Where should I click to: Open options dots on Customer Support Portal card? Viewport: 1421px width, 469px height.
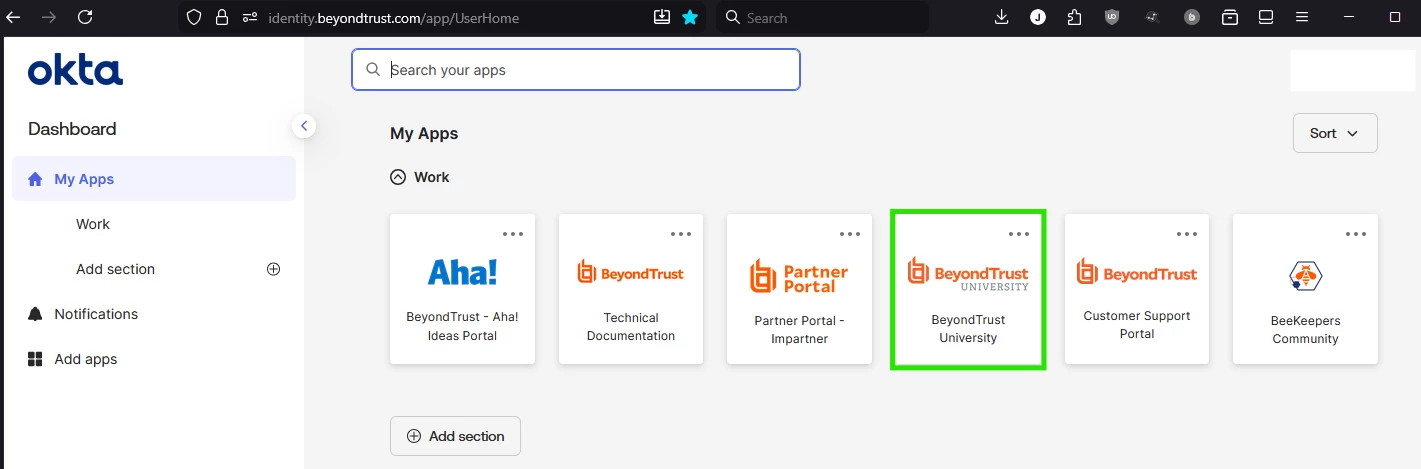[x=1187, y=234]
